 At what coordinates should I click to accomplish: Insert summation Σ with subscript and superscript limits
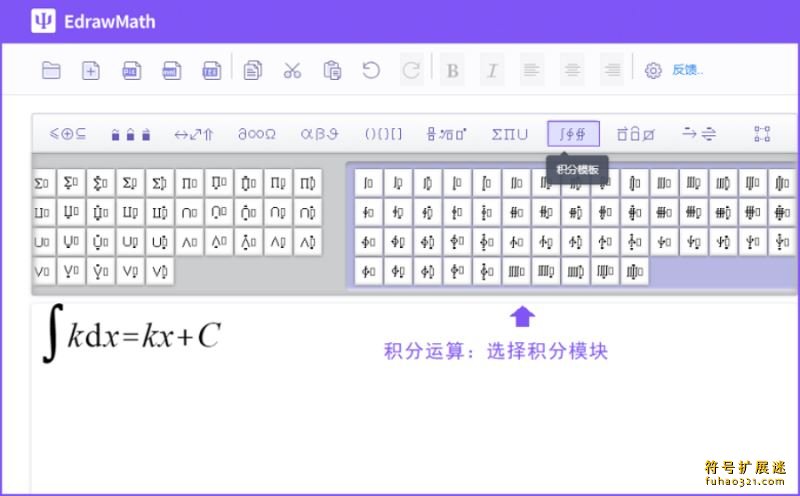[160, 183]
